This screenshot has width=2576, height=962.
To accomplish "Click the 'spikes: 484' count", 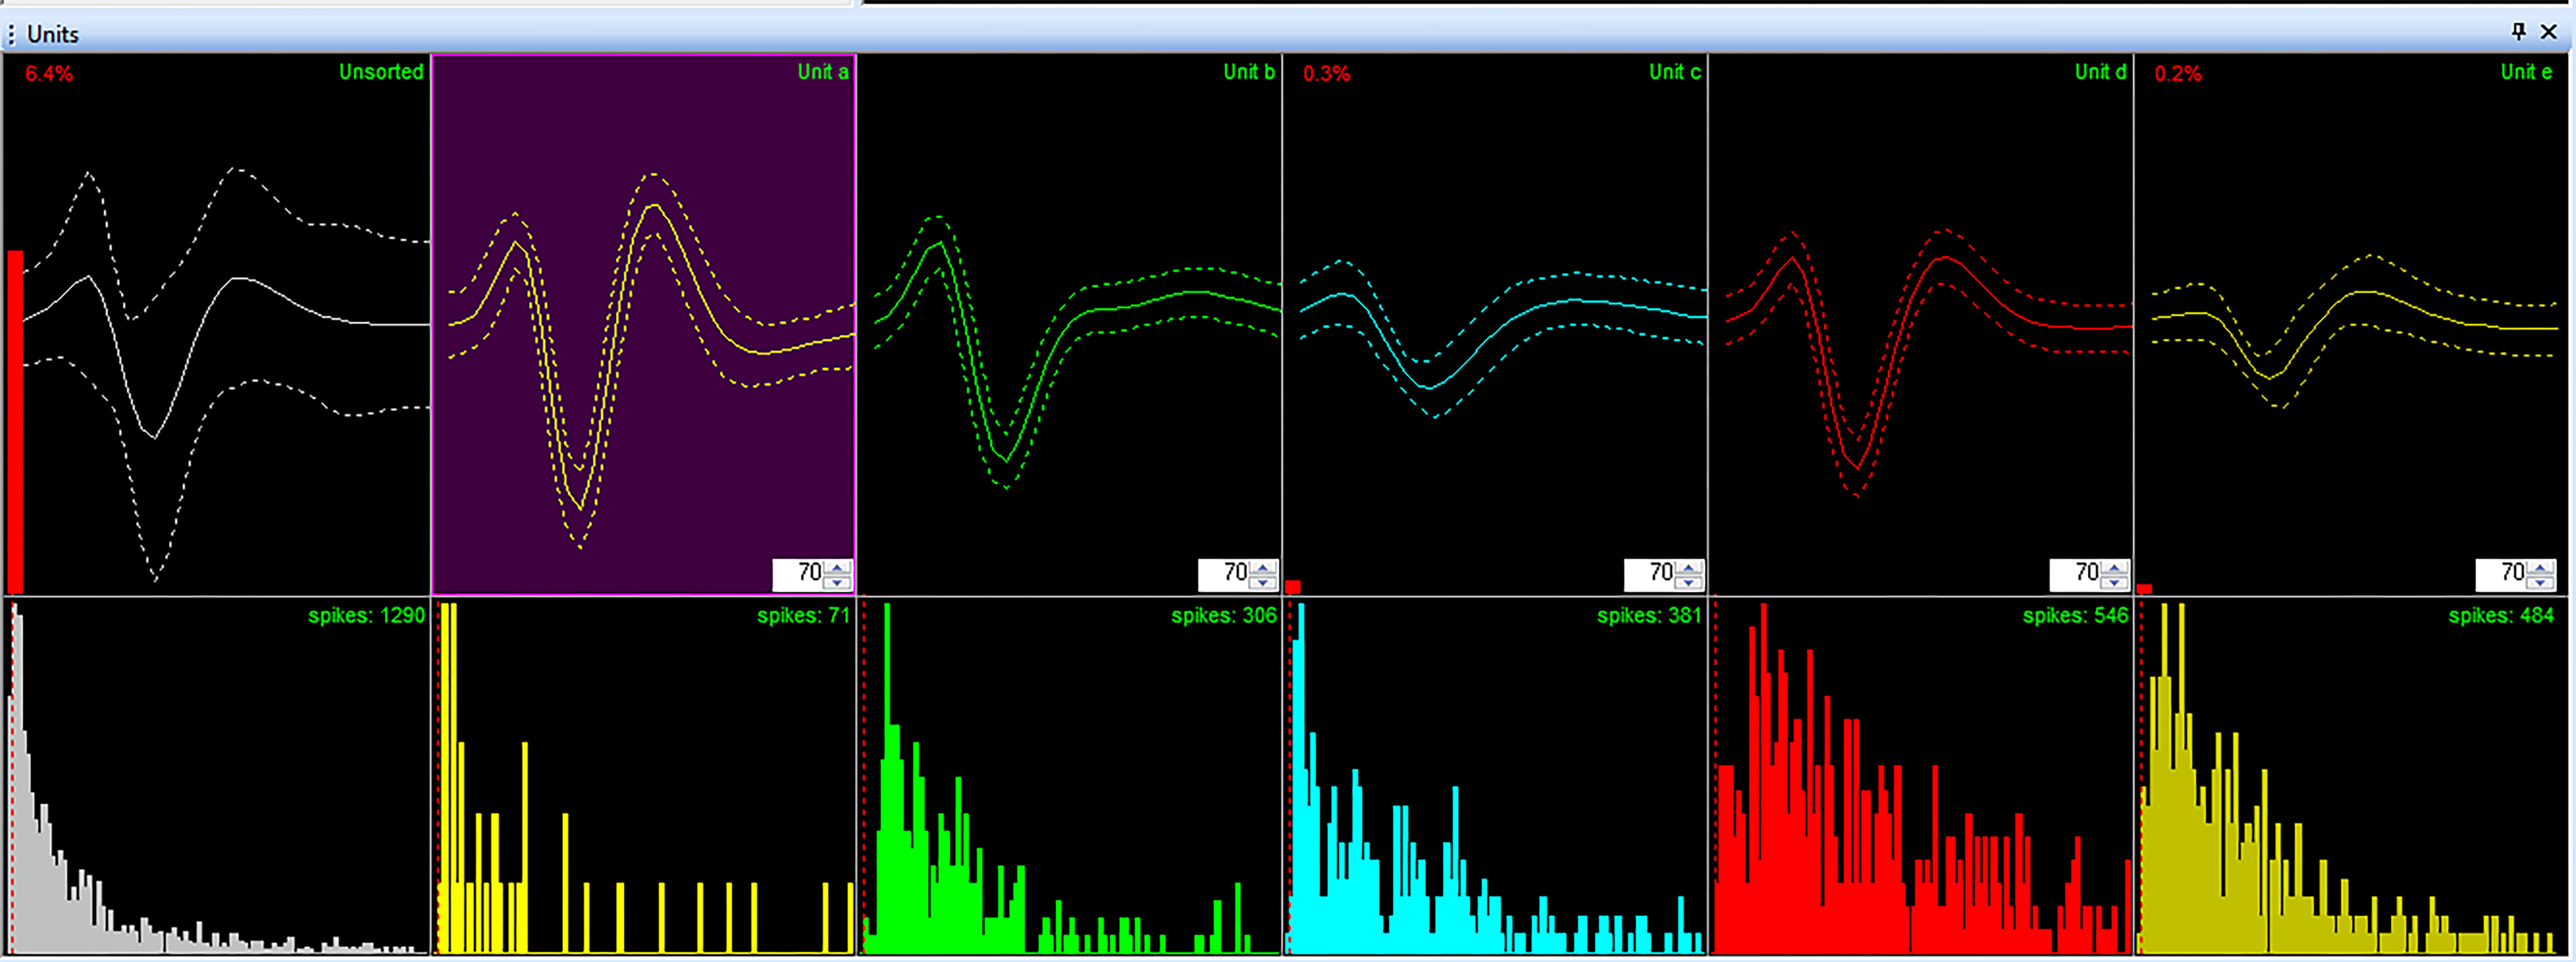I will pyautogui.click(x=2501, y=616).
